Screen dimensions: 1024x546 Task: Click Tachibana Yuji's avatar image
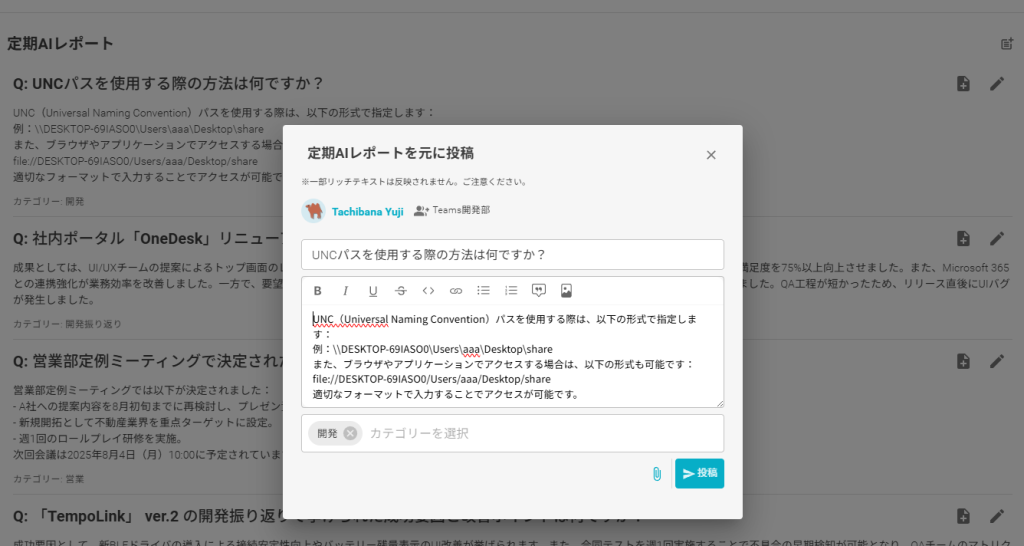point(313,211)
